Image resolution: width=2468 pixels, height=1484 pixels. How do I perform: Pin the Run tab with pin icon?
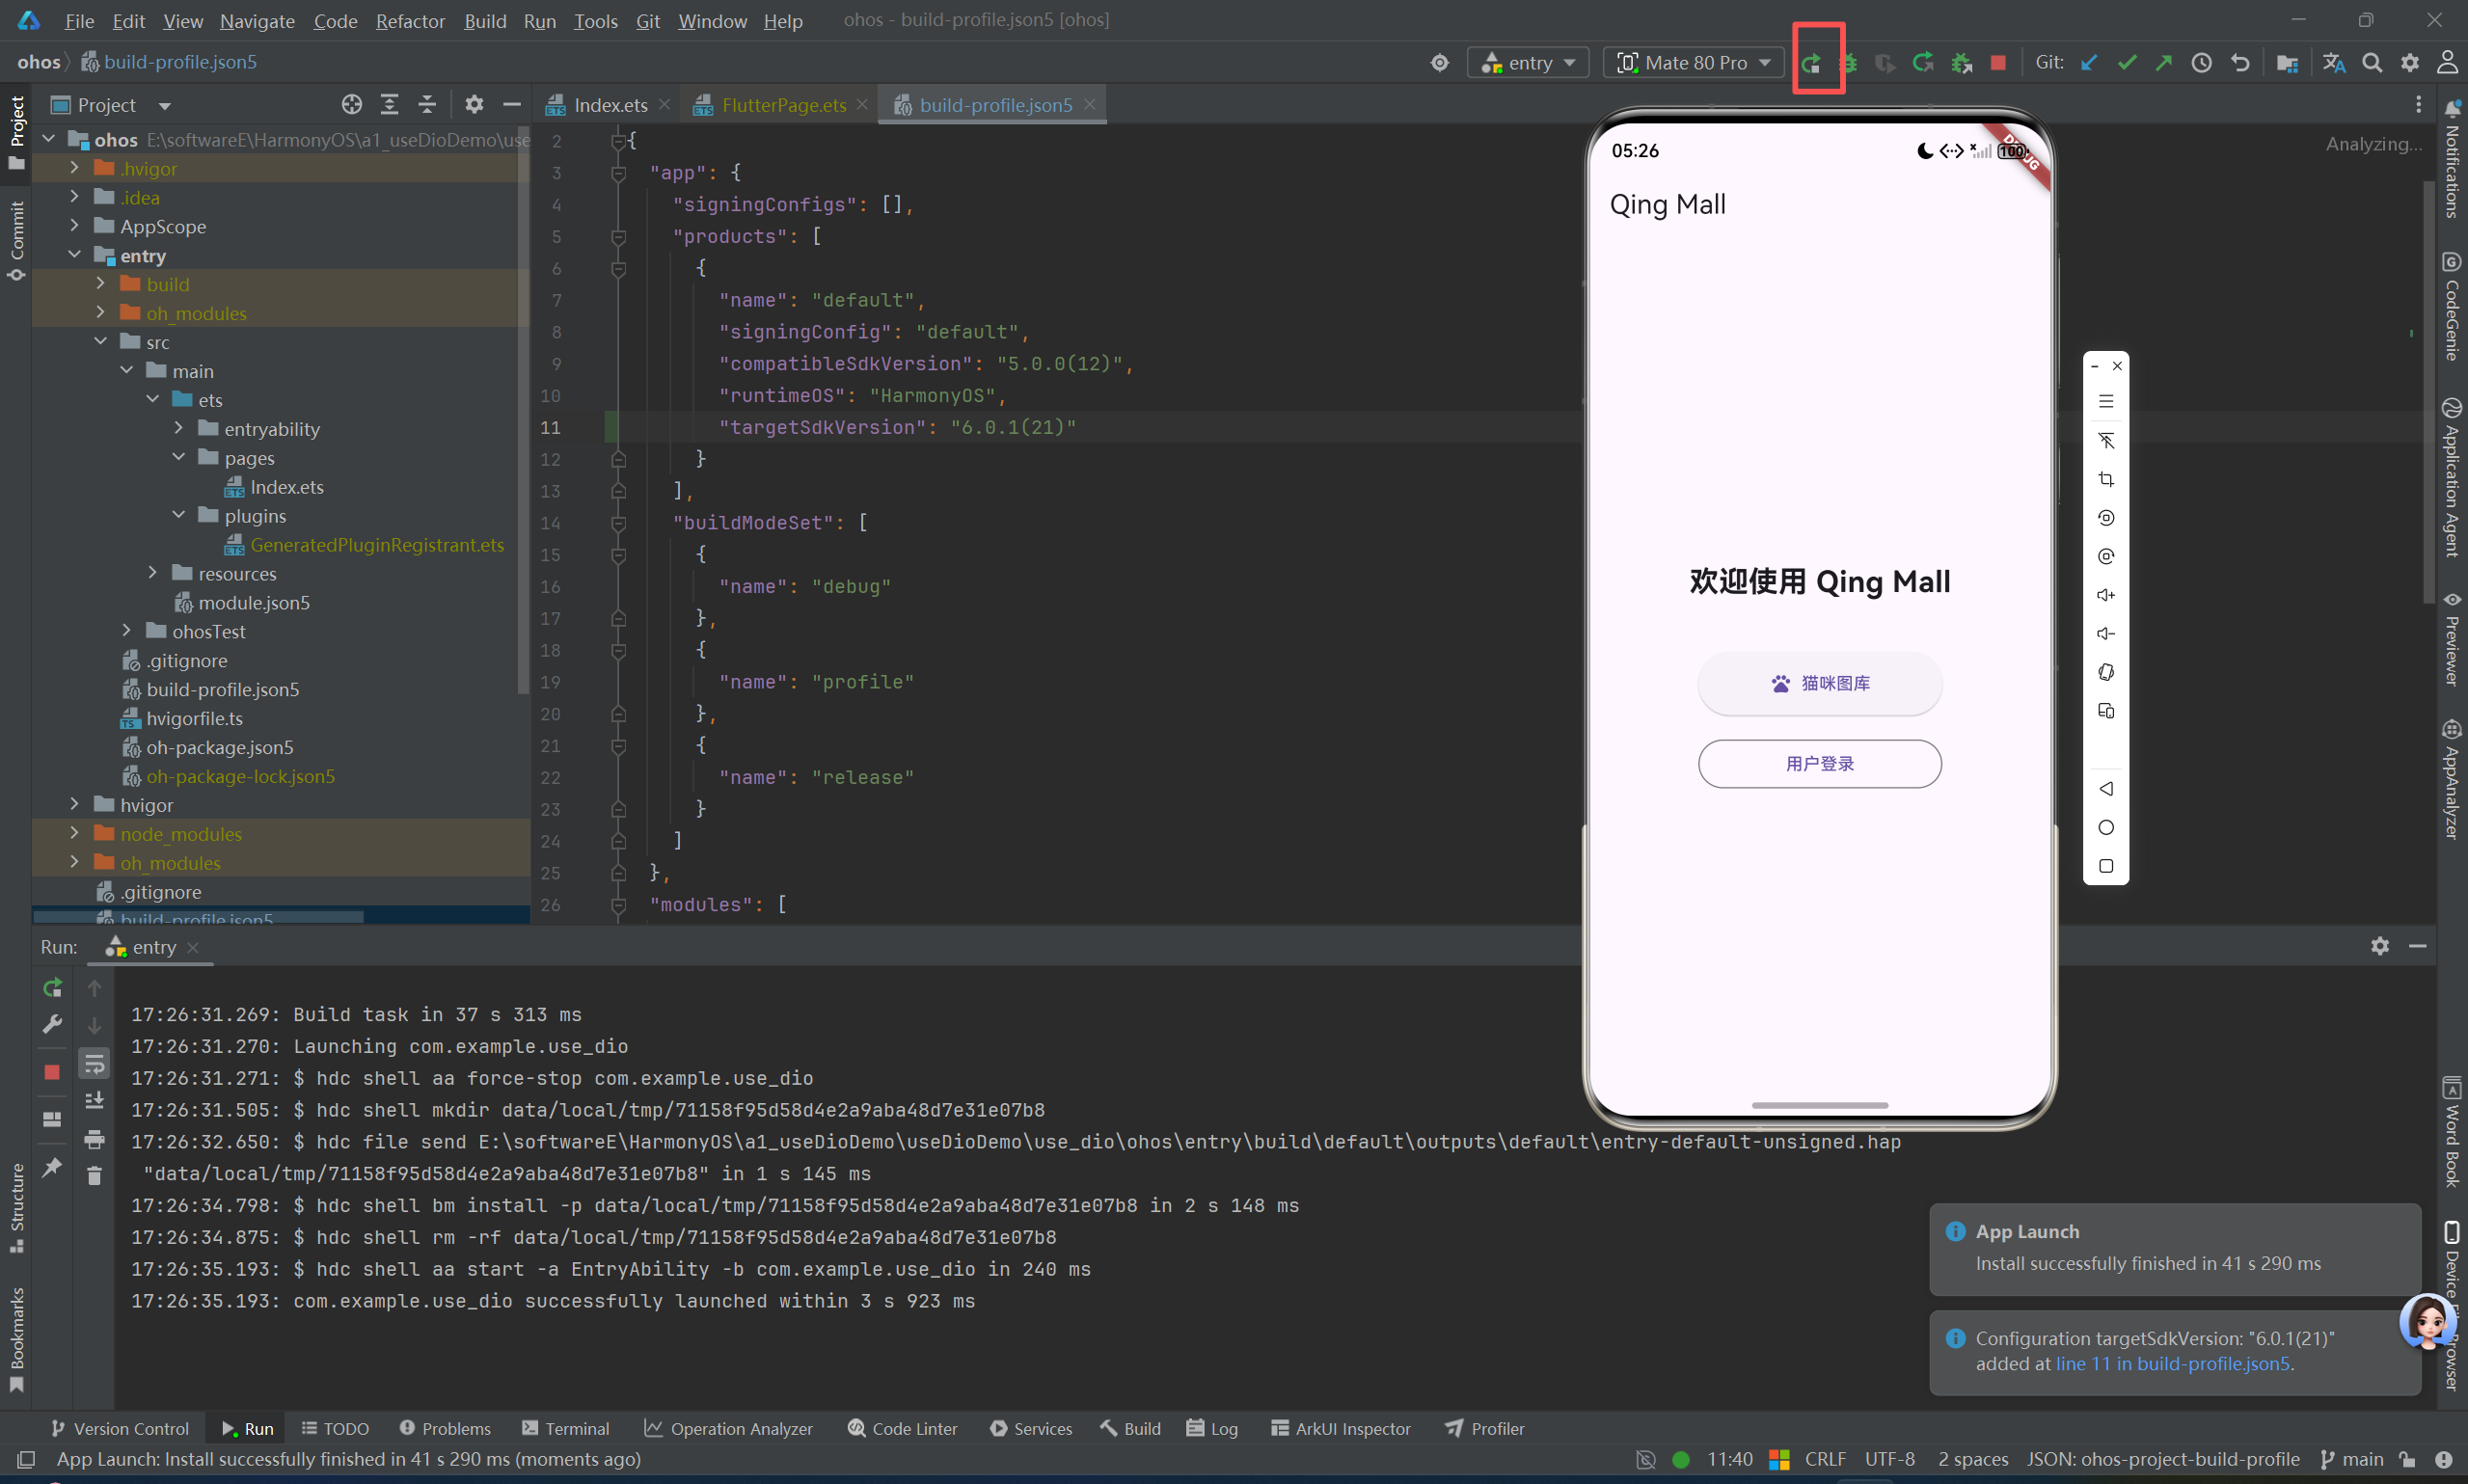(52, 1166)
